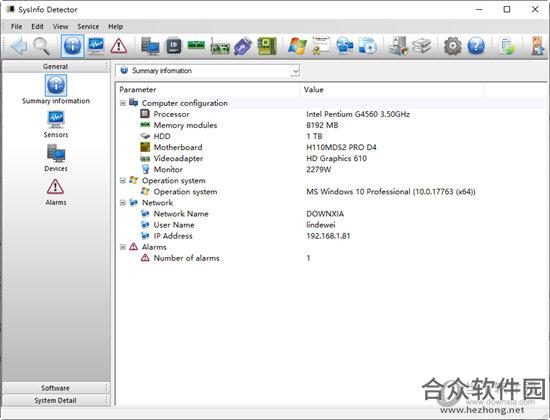The height and width of the screenshot is (420, 550).
Task: Select the Number of alarms row
Action: coord(332,258)
